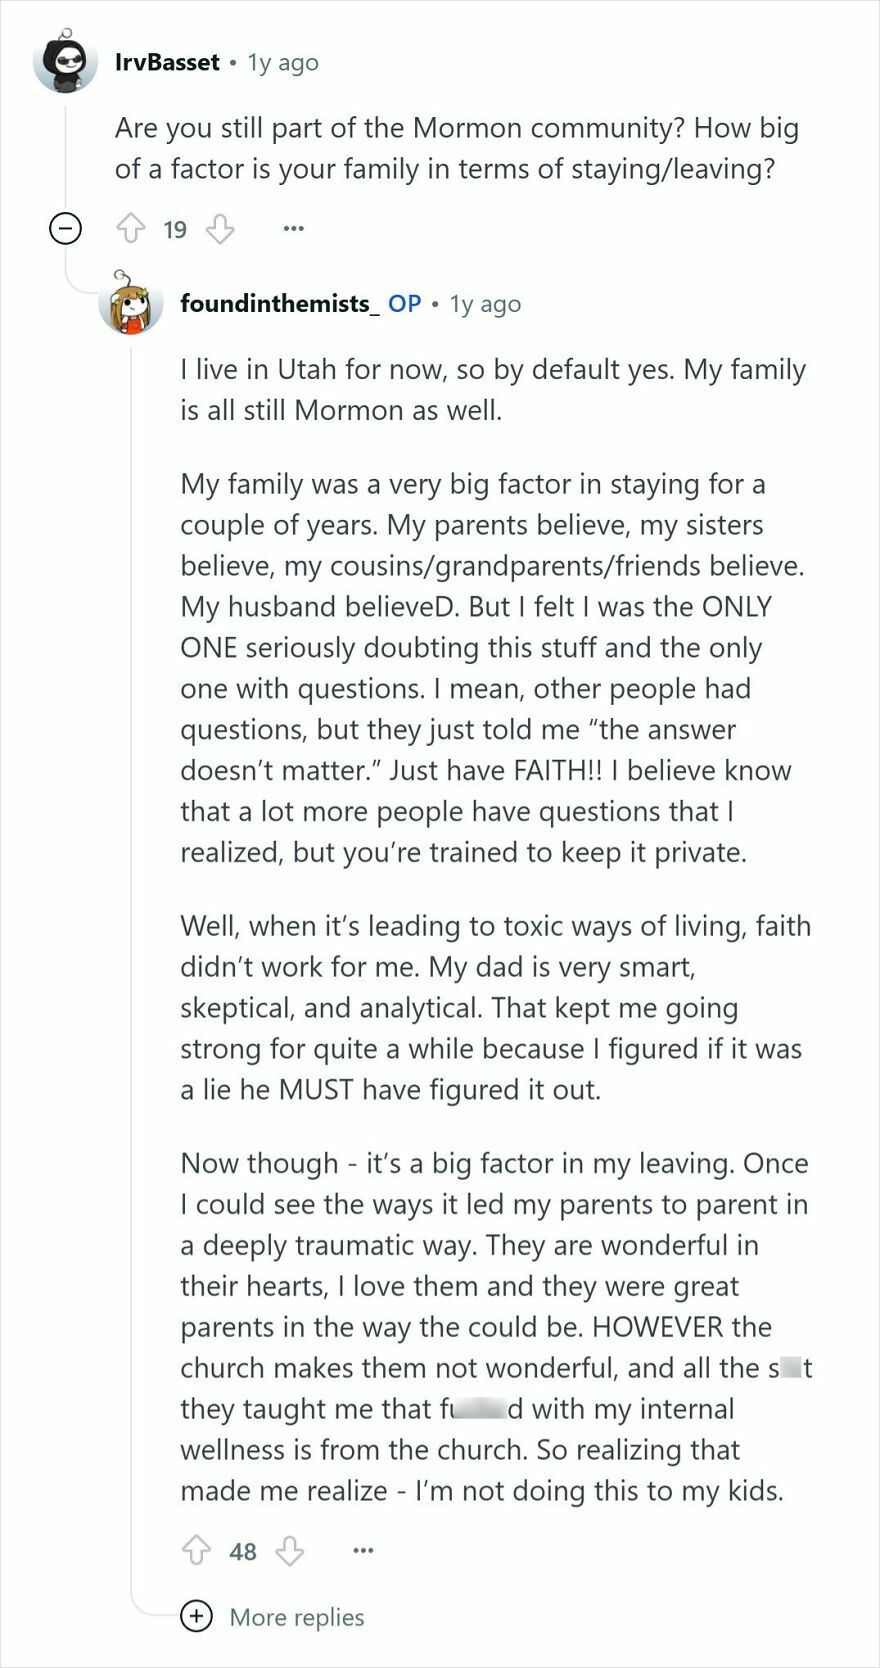Click the 1y ago timestamp on IrvBasset's comment
The height and width of the screenshot is (1668, 880).
(x=283, y=62)
